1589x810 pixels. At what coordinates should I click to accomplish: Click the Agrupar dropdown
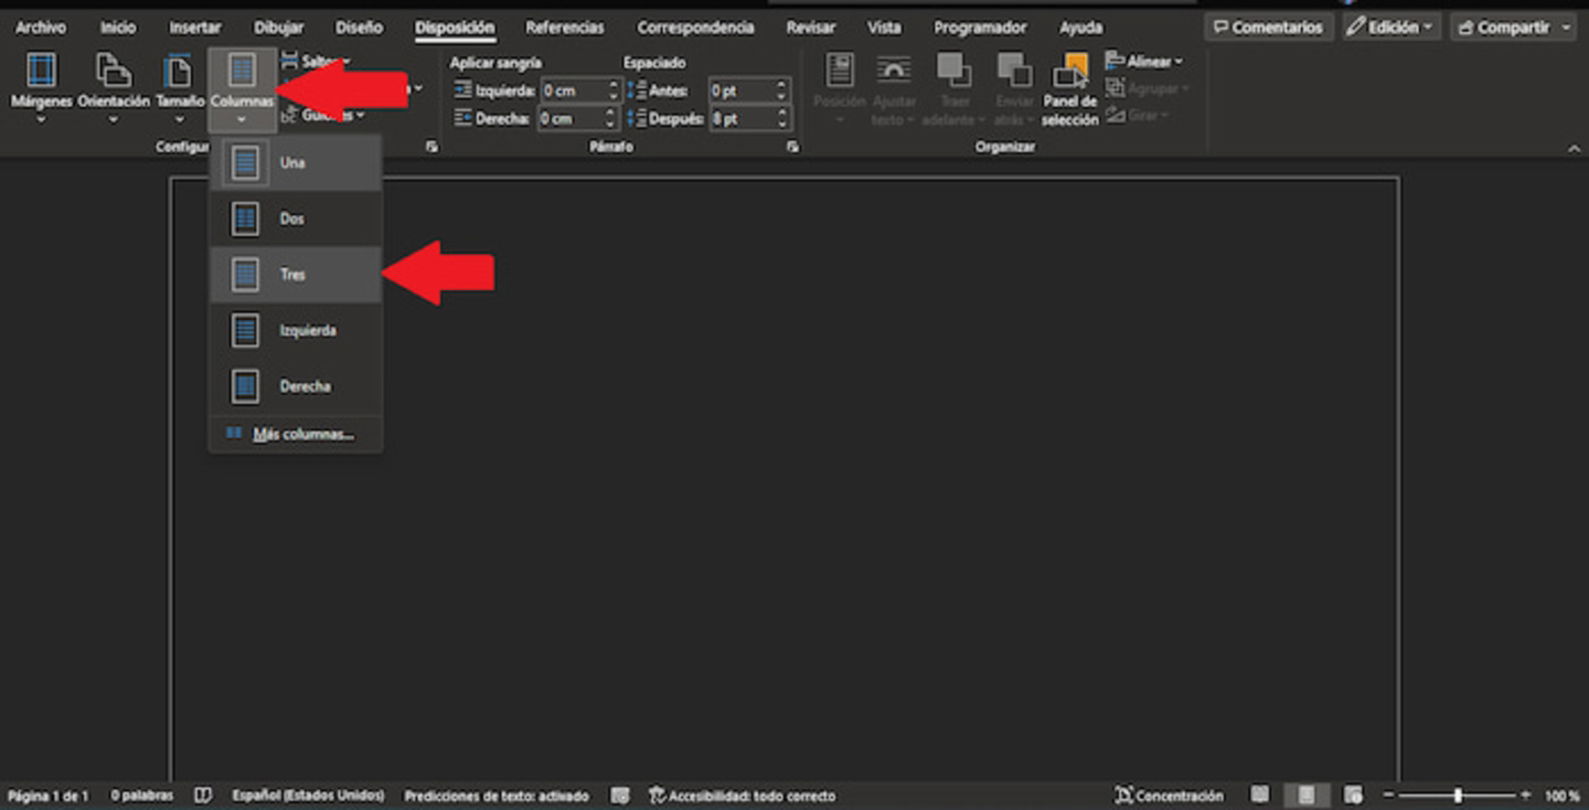(x=1147, y=89)
